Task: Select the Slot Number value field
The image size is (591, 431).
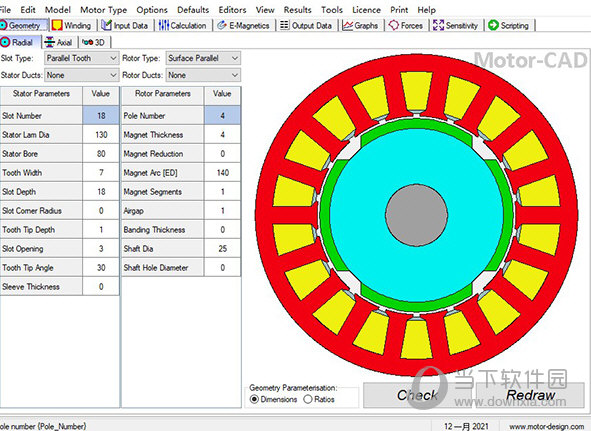Action: click(101, 115)
